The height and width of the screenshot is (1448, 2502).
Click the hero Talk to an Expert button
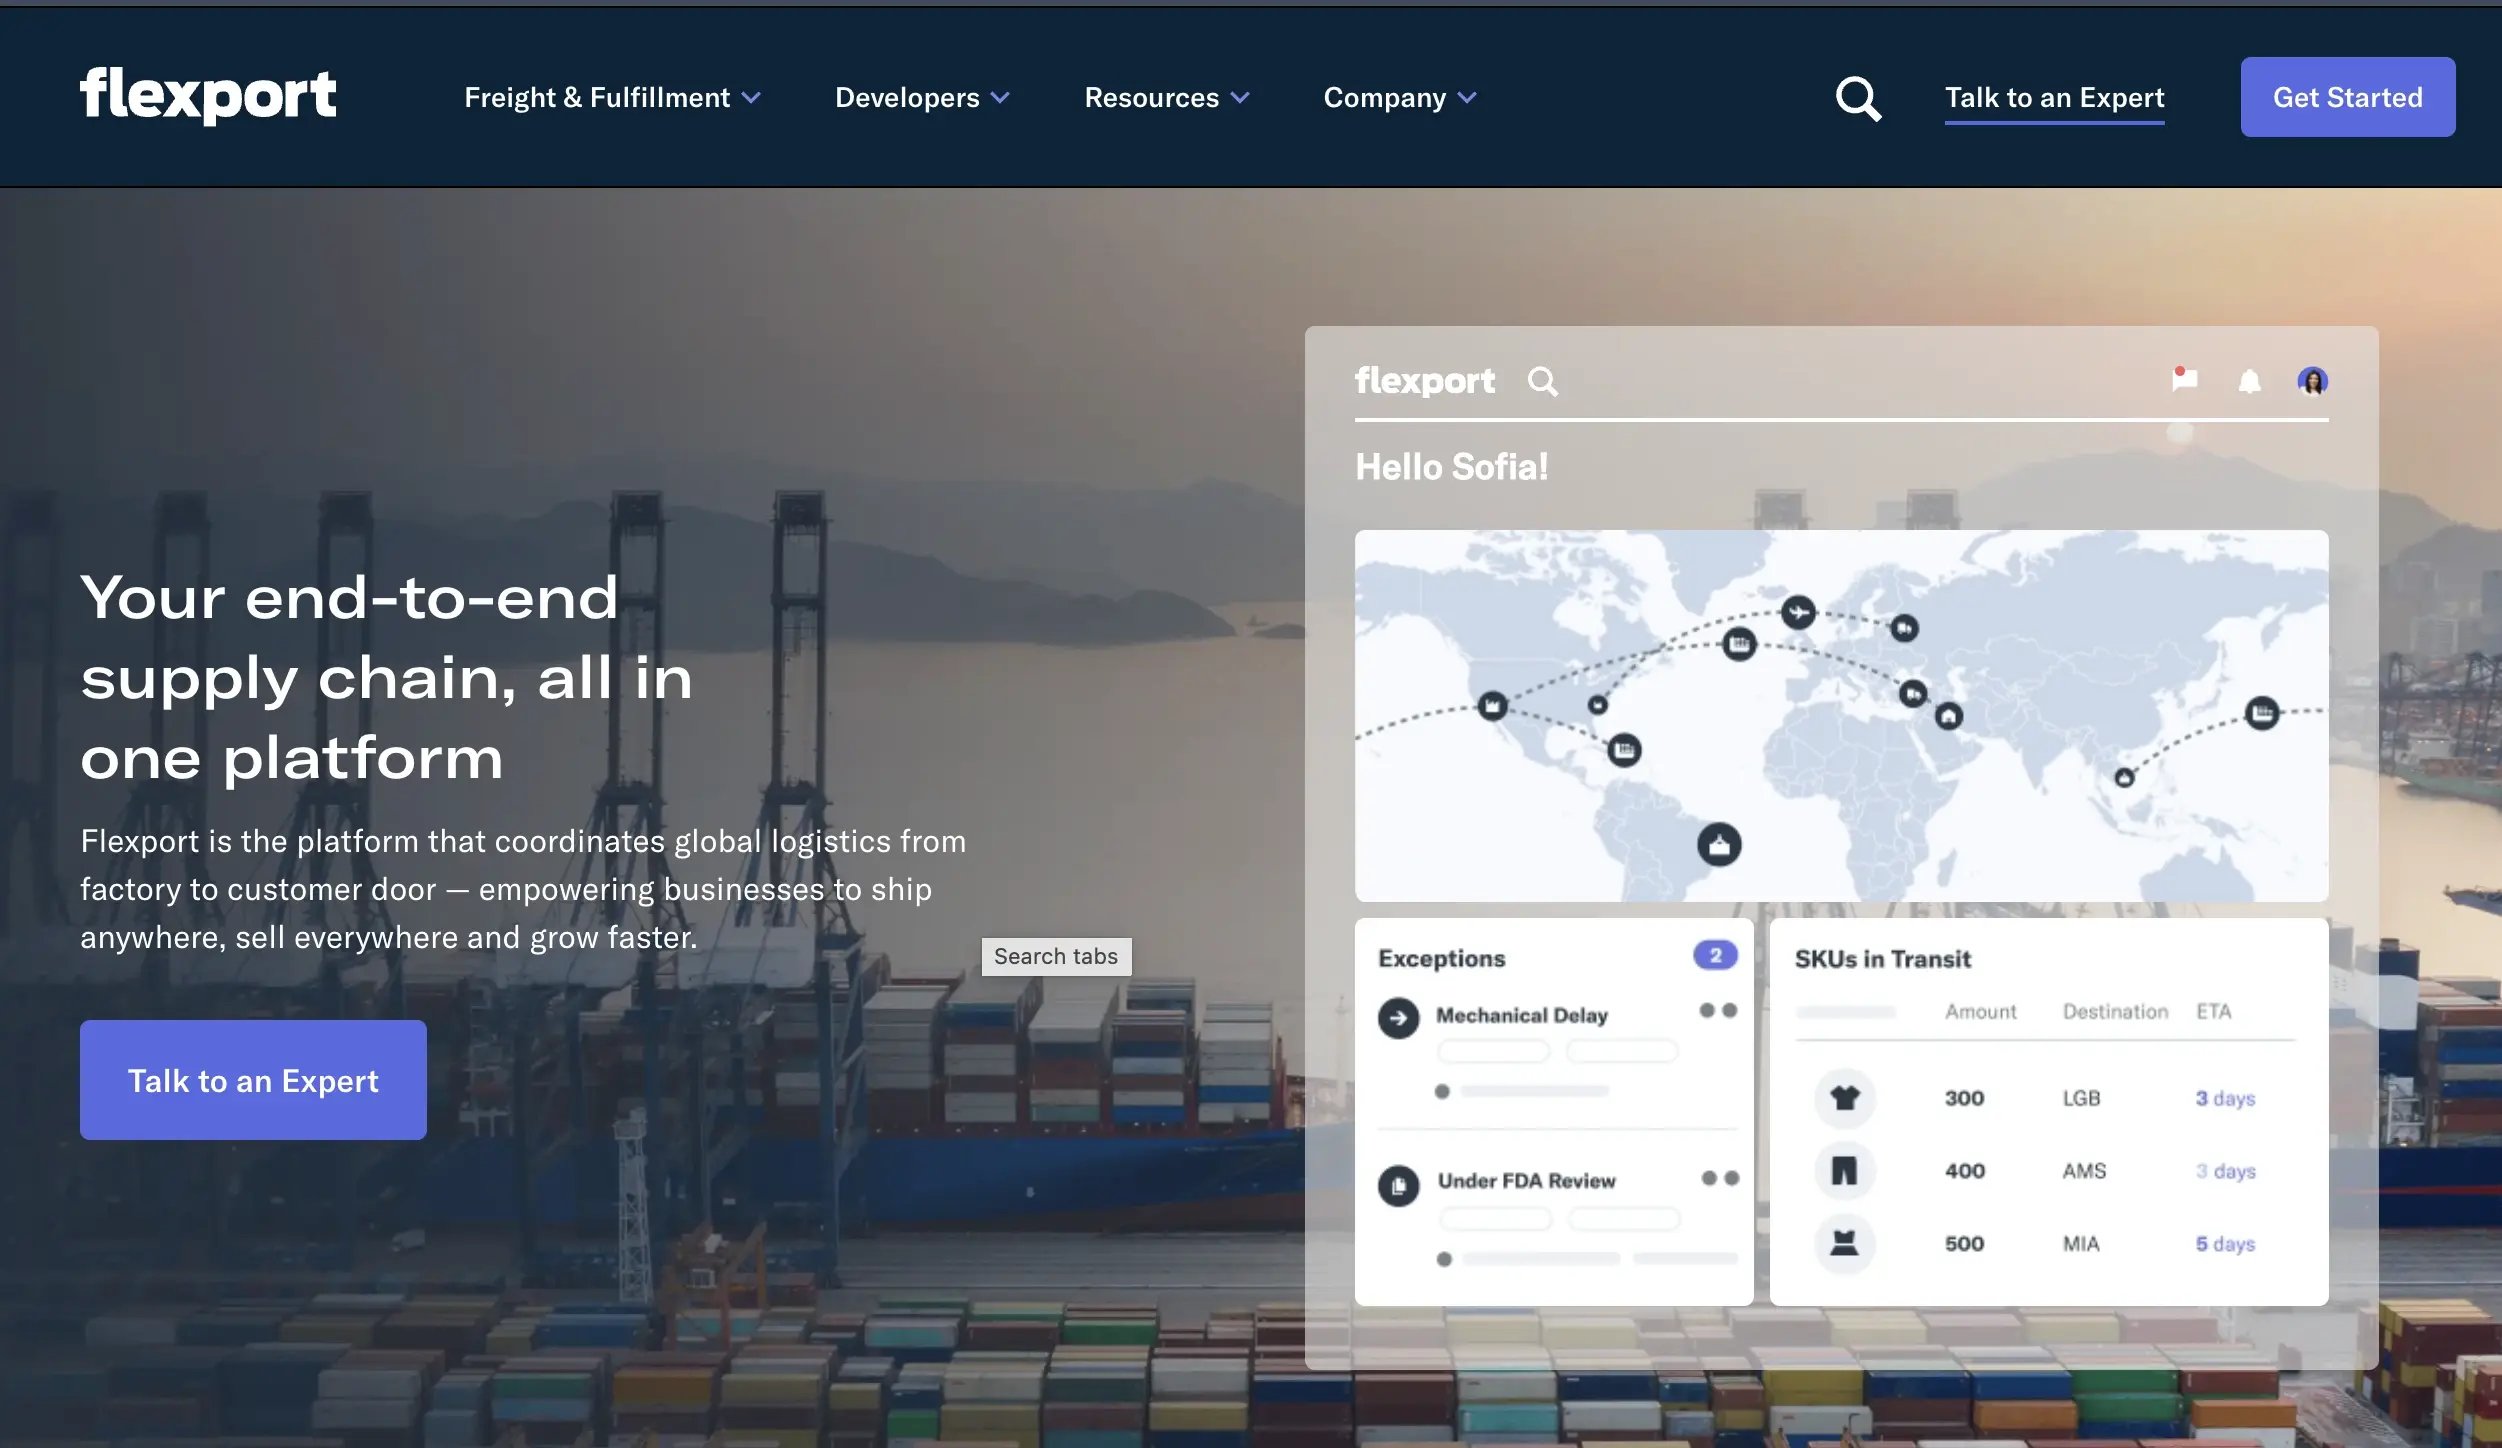click(253, 1080)
